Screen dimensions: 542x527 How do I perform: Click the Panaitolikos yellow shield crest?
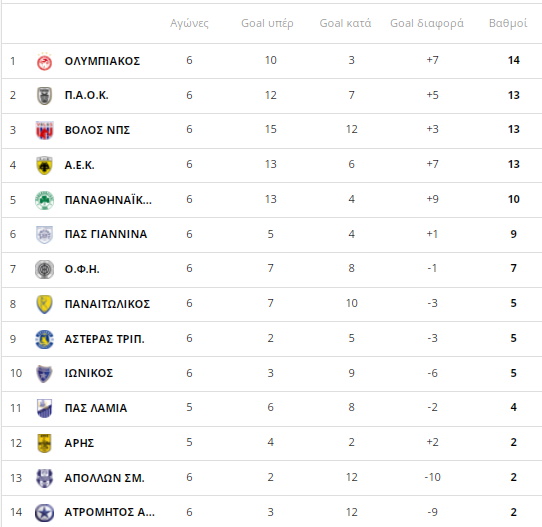[x=44, y=304]
